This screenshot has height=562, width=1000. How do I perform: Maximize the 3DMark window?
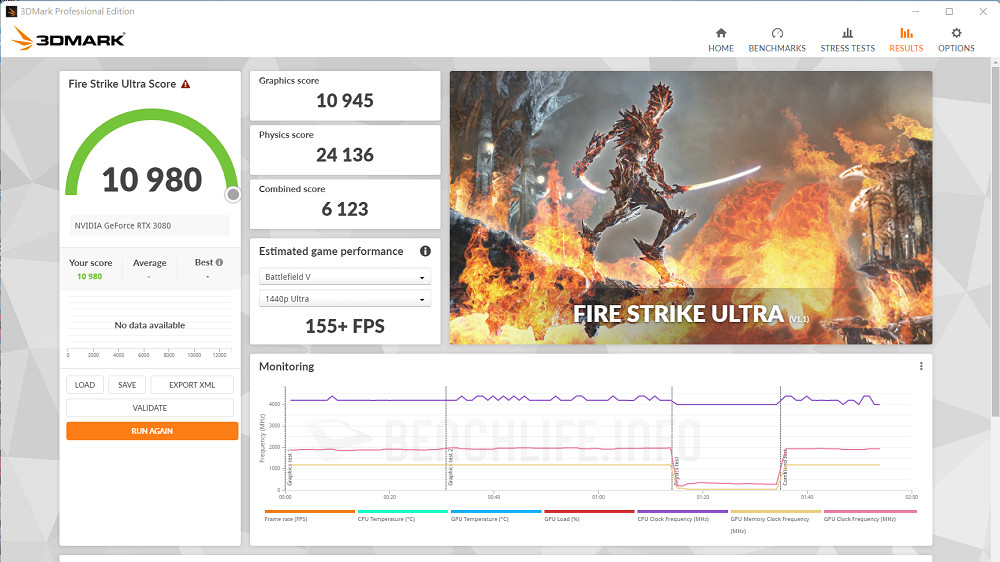[x=949, y=11]
